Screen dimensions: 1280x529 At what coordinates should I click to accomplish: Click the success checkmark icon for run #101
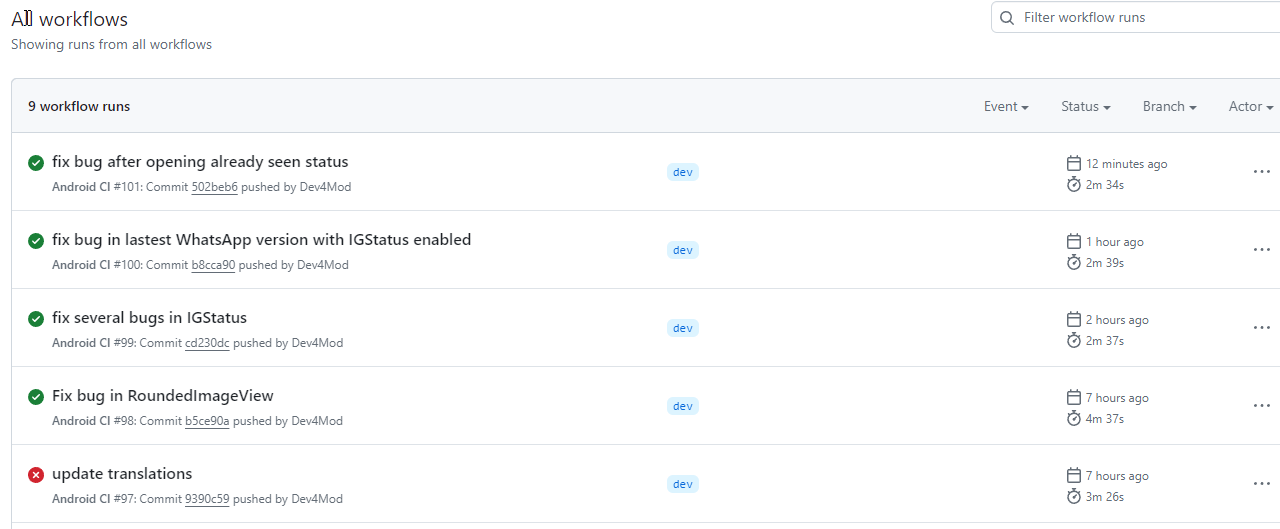(x=36, y=163)
